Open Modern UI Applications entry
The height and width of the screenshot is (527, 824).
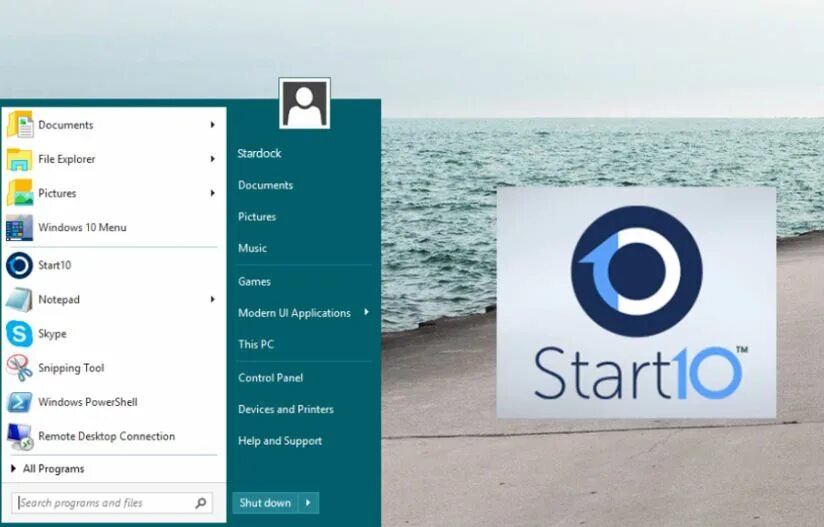[294, 313]
